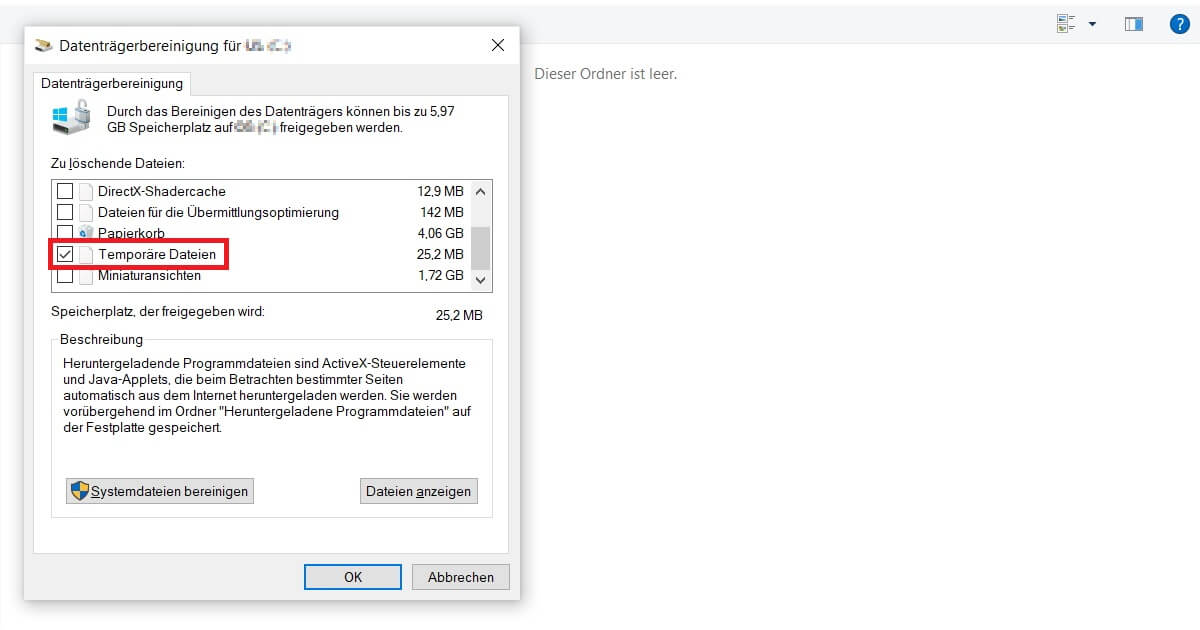Image resolution: width=1200 pixels, height=630 pixels.
Task: Toggle the preview pane icon
Action: [1133, 24]
